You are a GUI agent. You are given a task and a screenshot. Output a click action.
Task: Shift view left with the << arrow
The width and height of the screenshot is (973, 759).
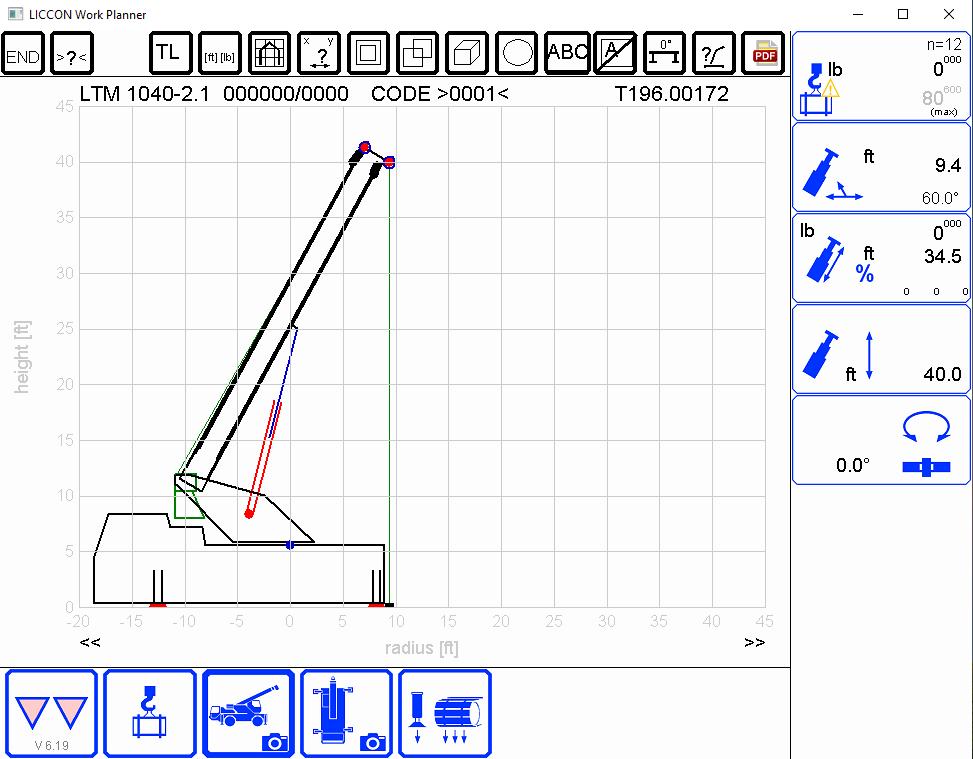pyautogui.click(x=90, y=642)
